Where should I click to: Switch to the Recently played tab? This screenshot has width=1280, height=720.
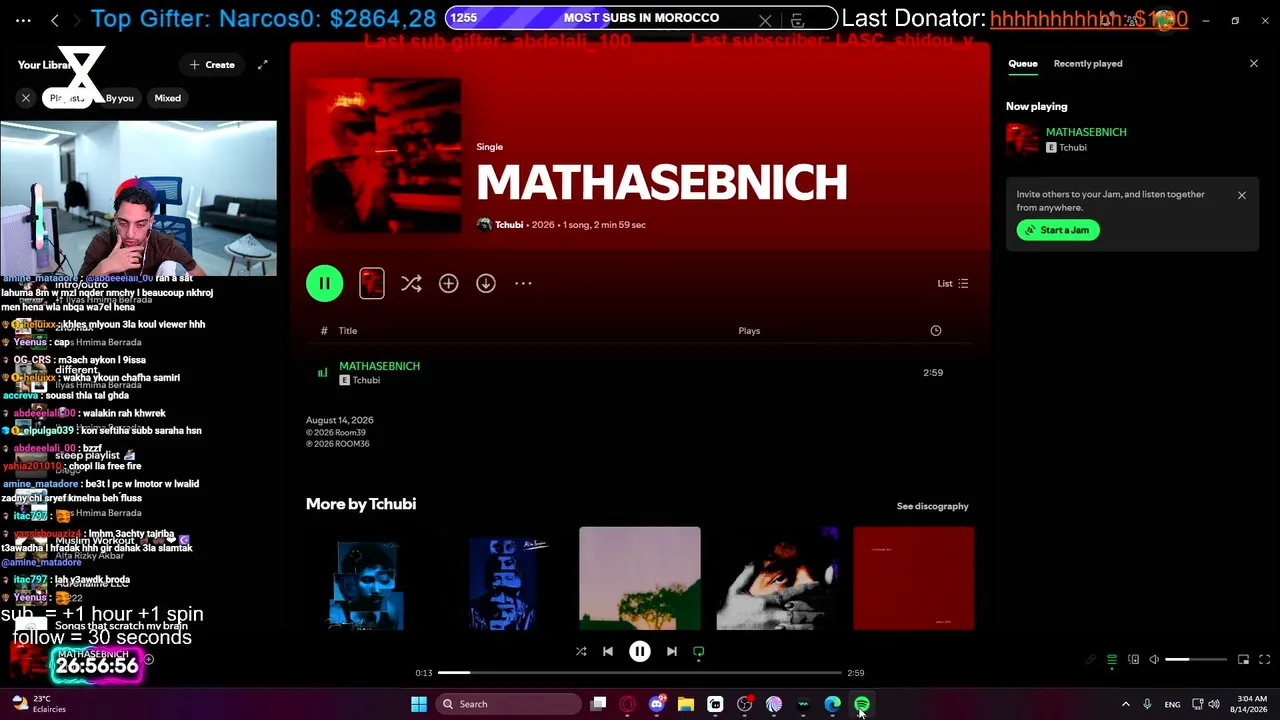pyautogui.click(x=1088, y=64)
